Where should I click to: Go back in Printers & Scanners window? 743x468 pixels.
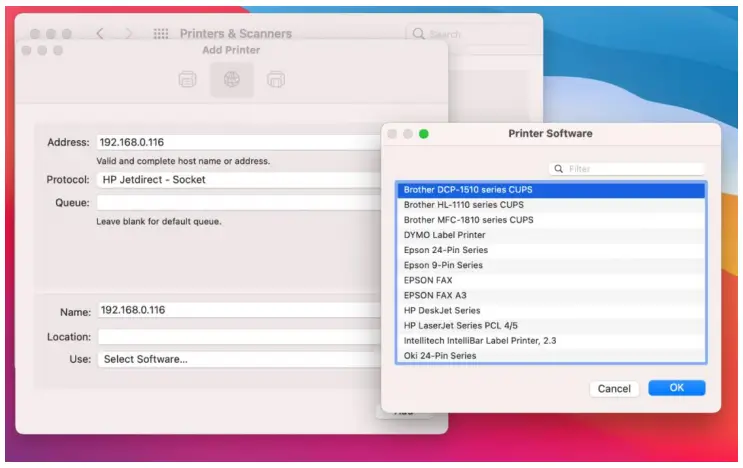[100, 34]
